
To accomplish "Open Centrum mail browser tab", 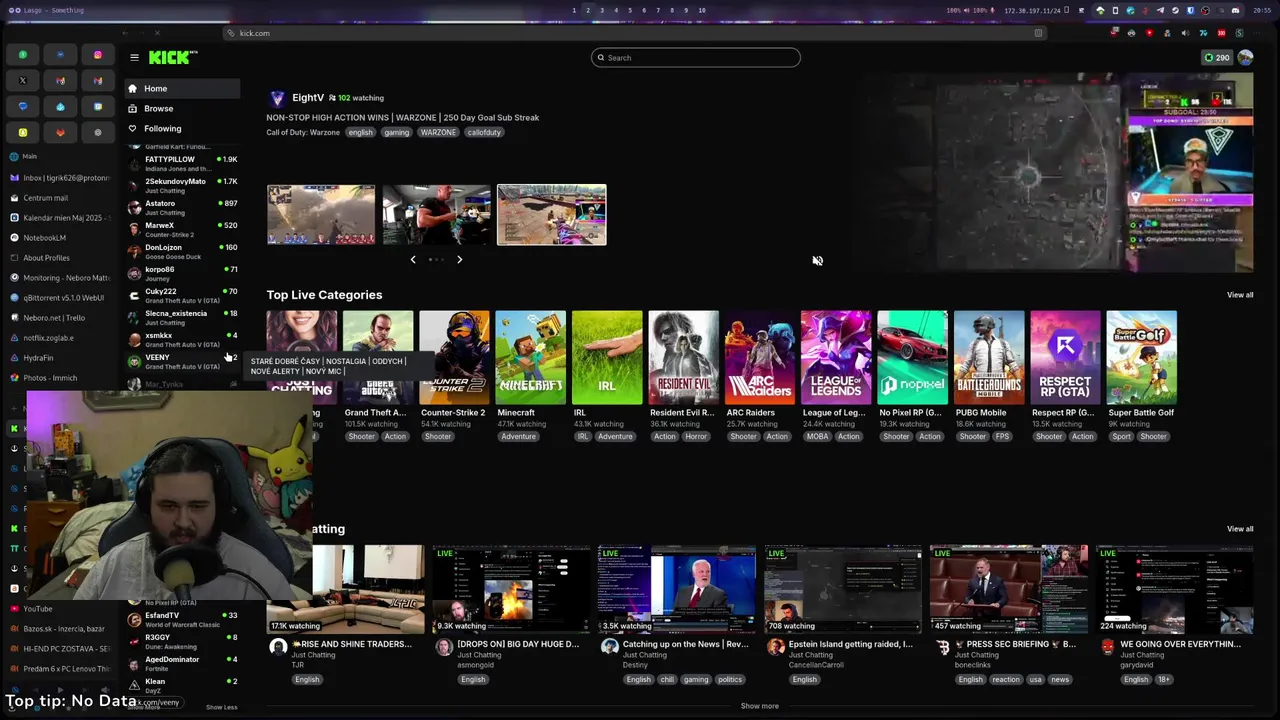I will [x=60, y=198].
